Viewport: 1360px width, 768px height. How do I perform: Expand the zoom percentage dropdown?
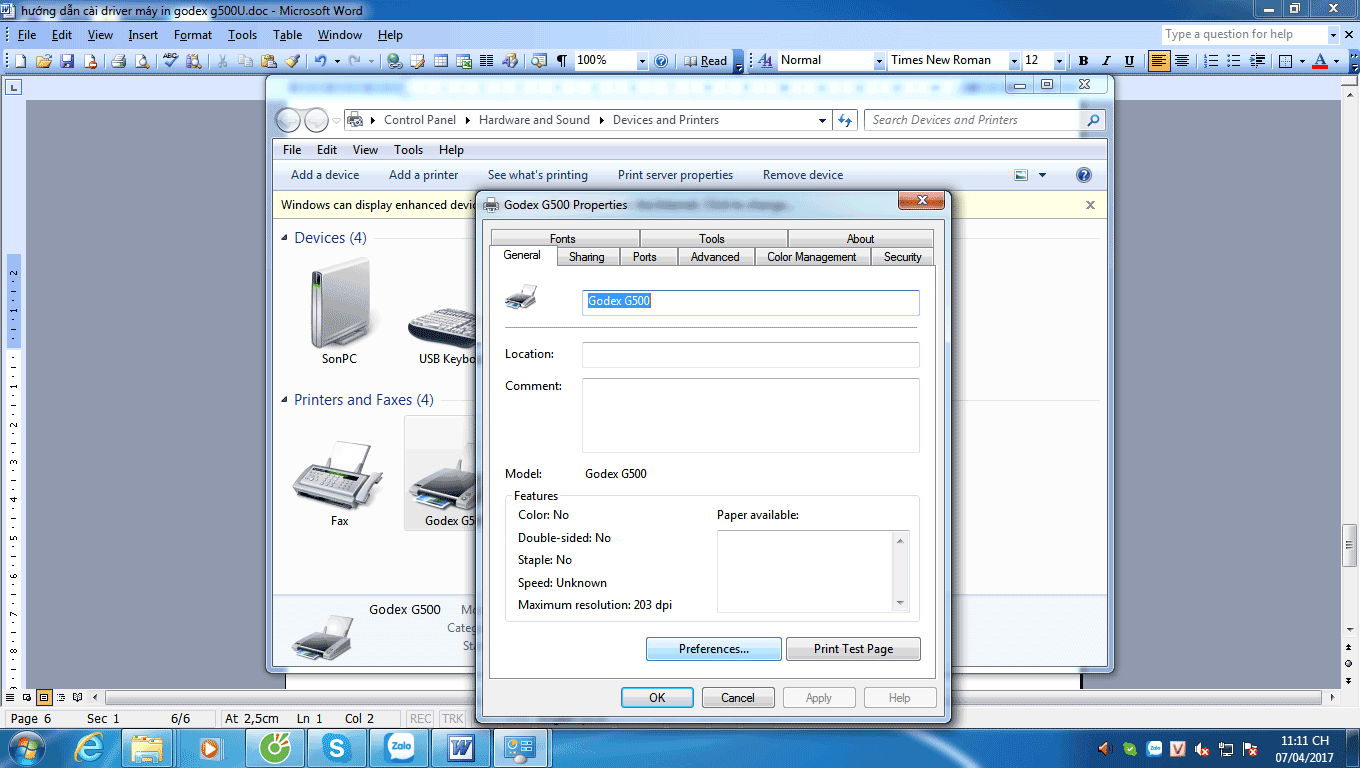(642, 61)
